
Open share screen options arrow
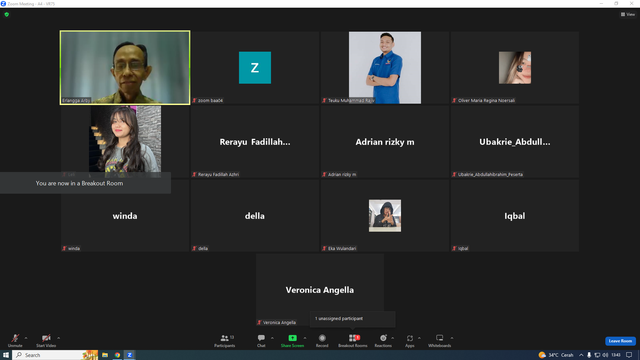coord(305,338)
